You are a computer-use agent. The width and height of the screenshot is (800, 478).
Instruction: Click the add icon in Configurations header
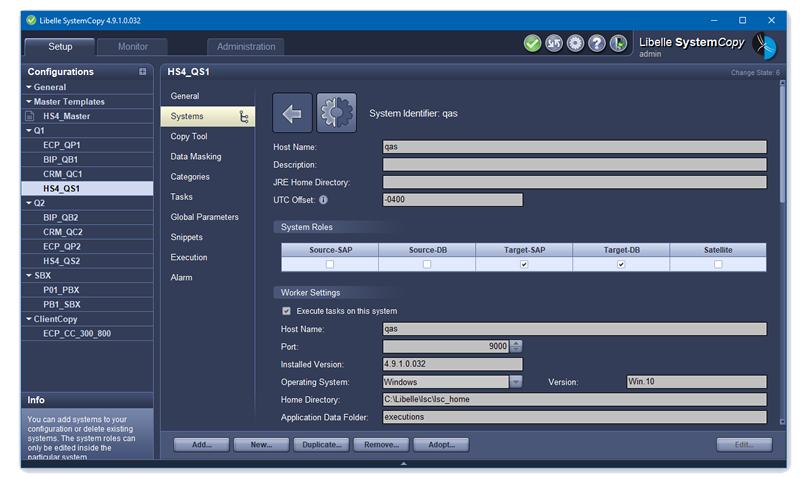[143, 72]
